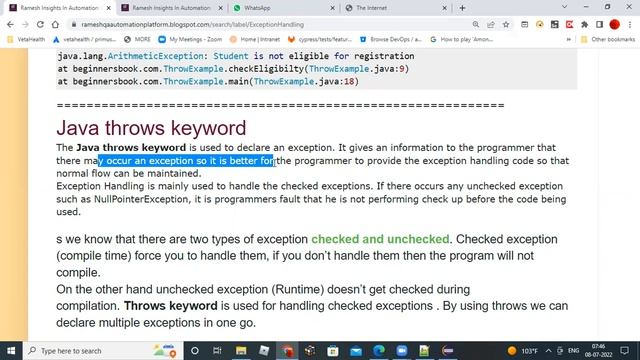Switch the ENG input language

point(573,351)
